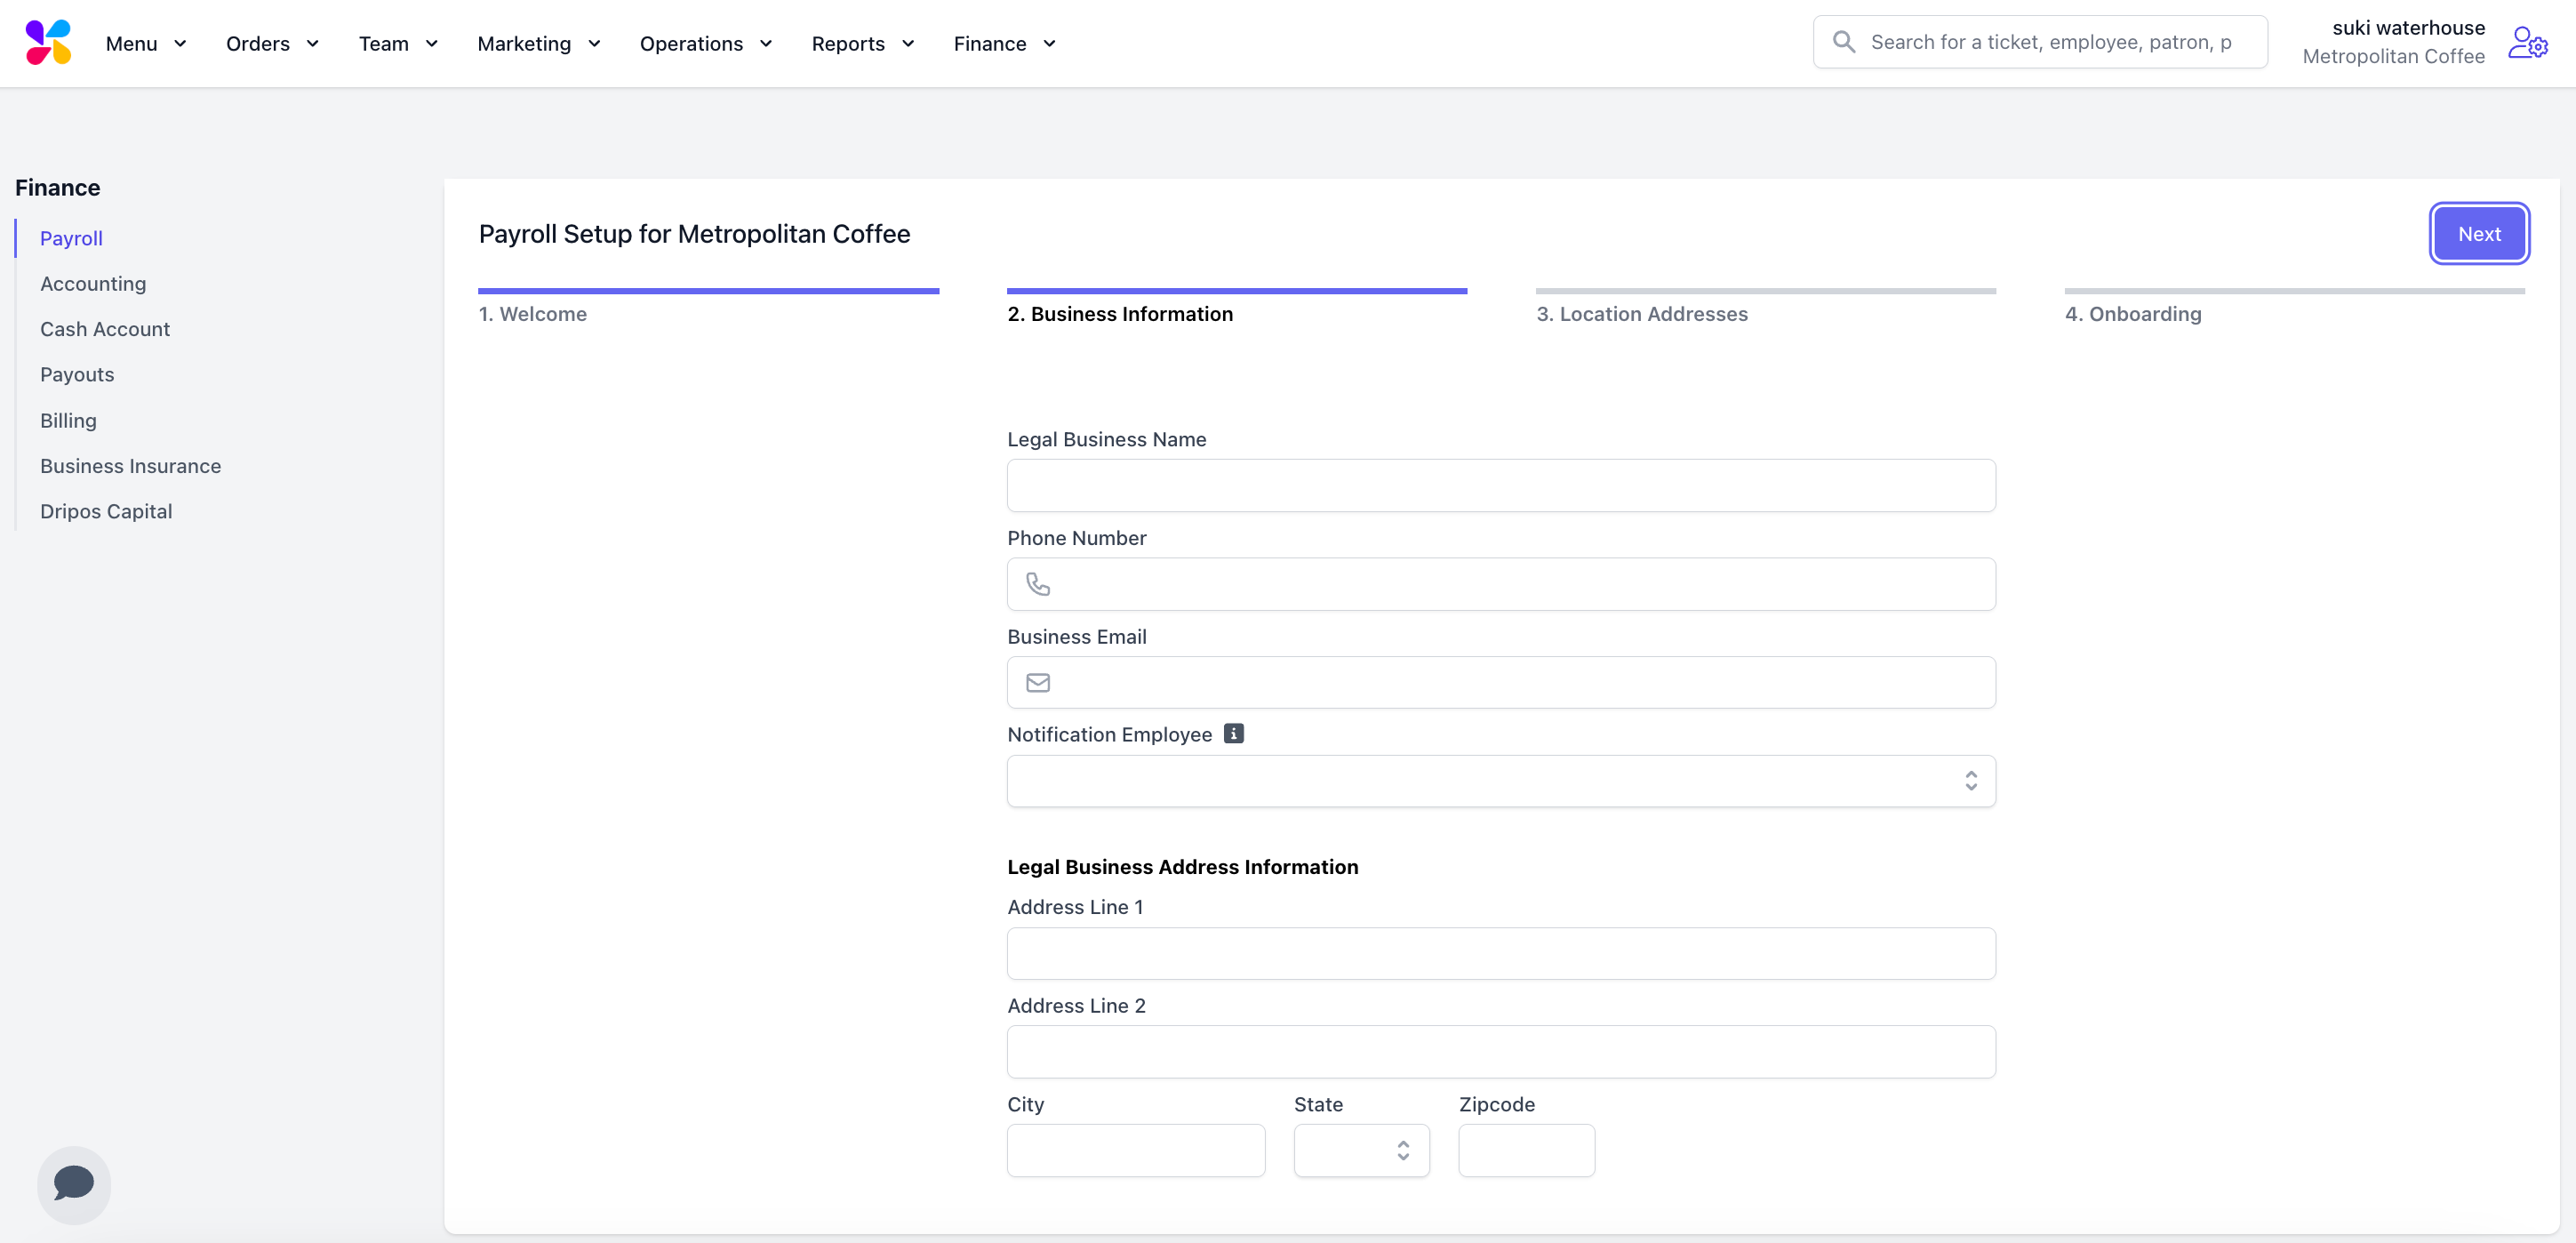Open the State selector dropdown

point(1360,1150)
